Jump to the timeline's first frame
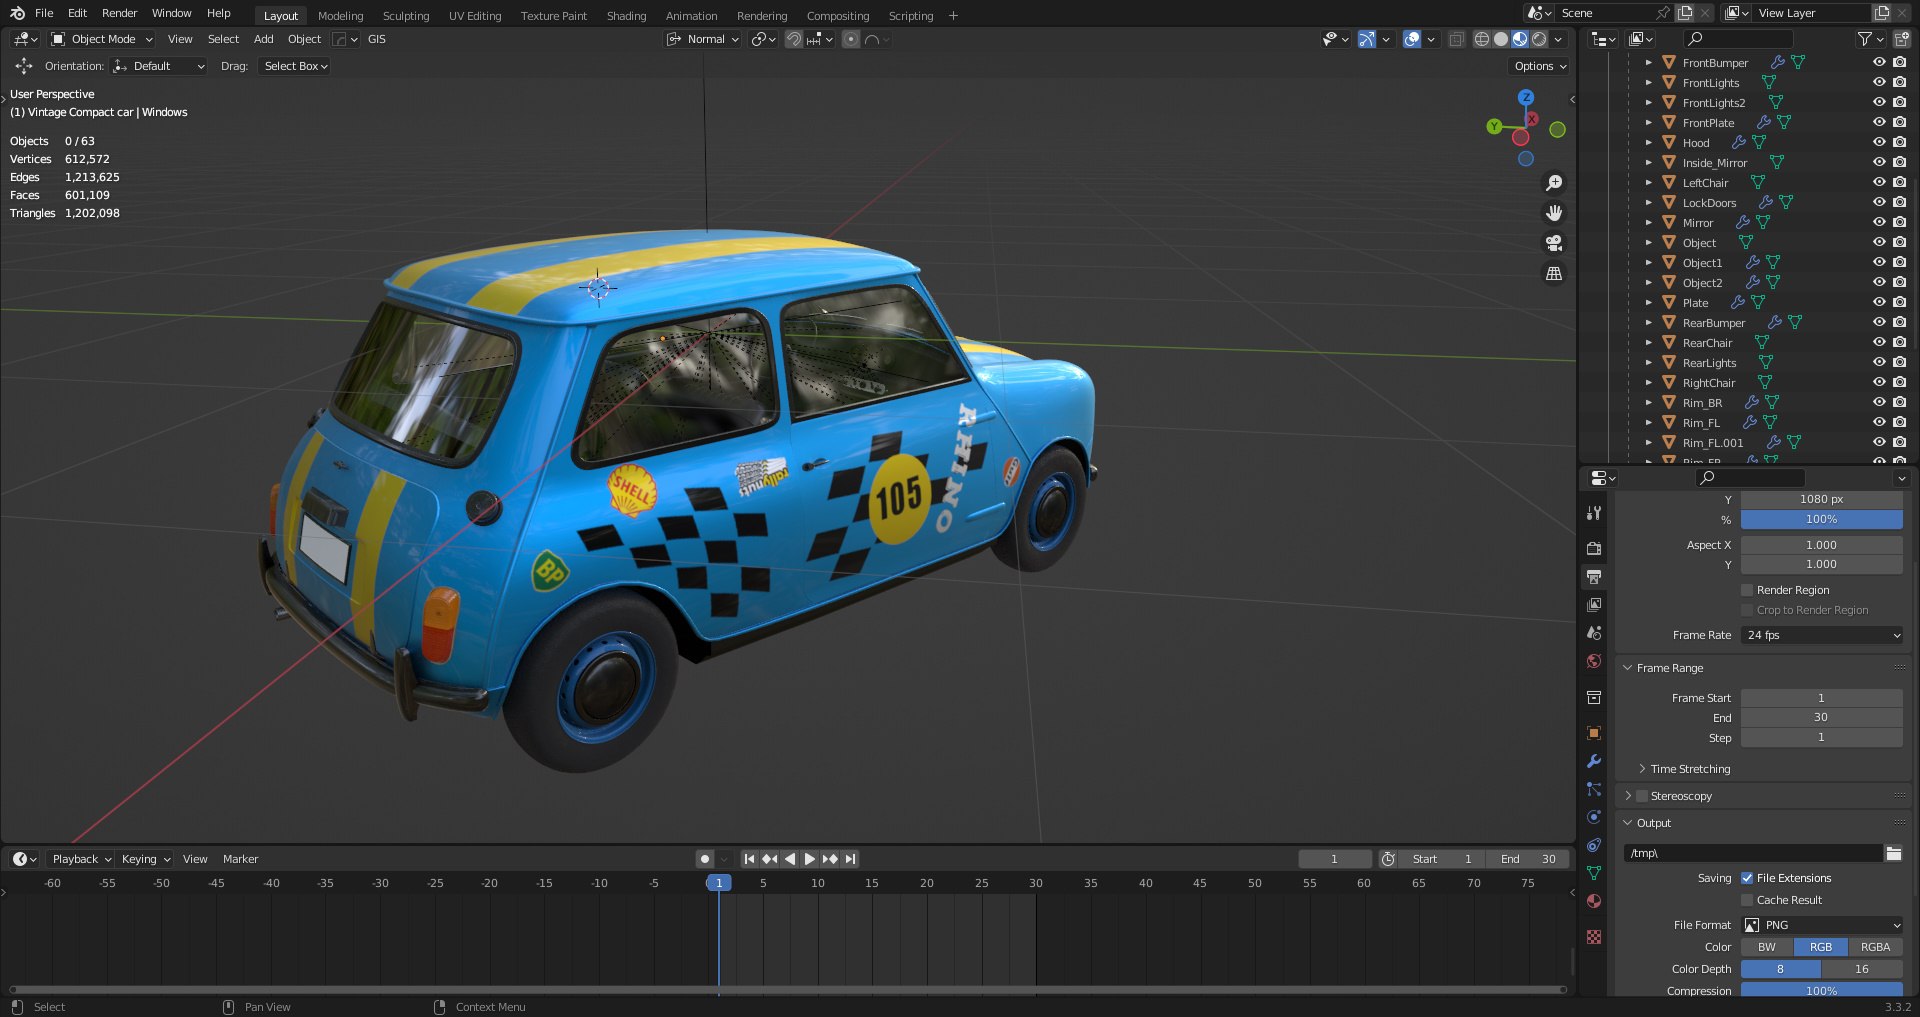The width and height of the screenshot is (1920, 1017). 749,859
